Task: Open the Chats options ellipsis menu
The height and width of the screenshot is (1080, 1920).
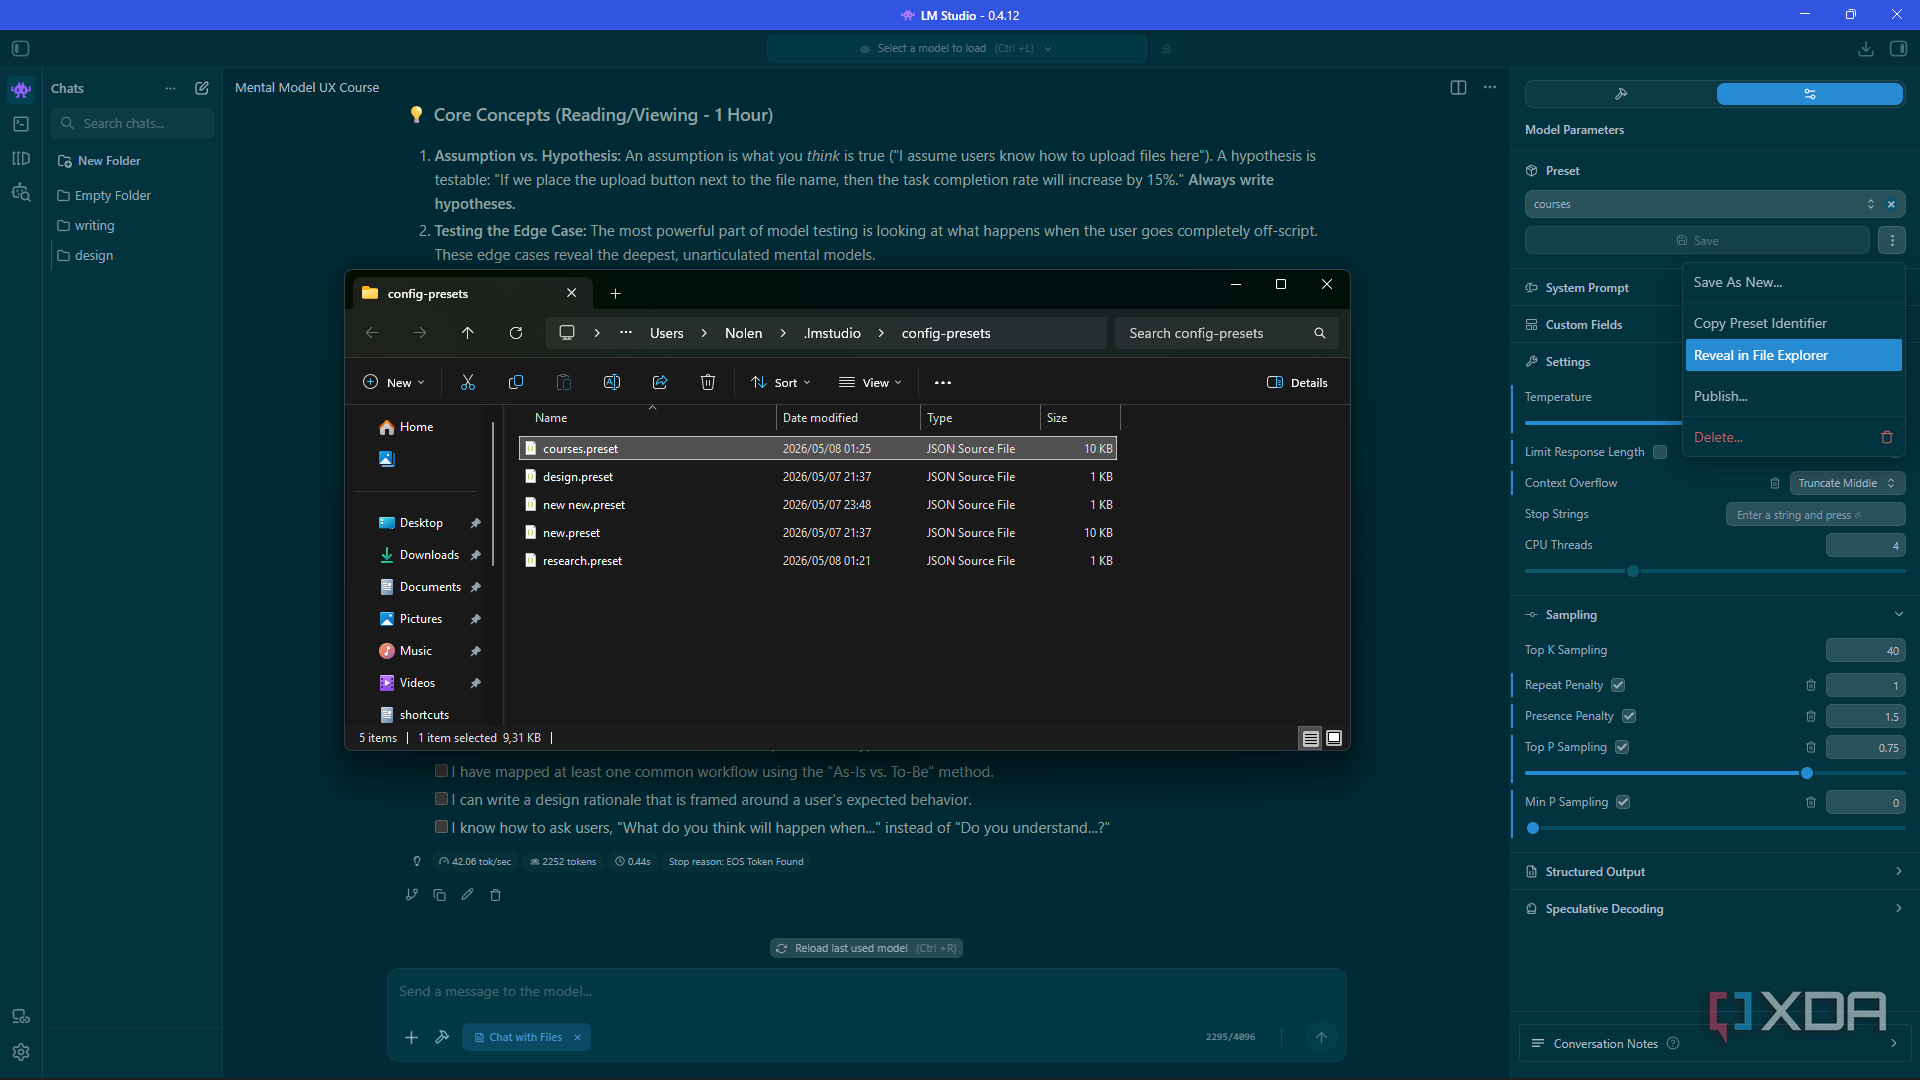Action: click(171, 88)
